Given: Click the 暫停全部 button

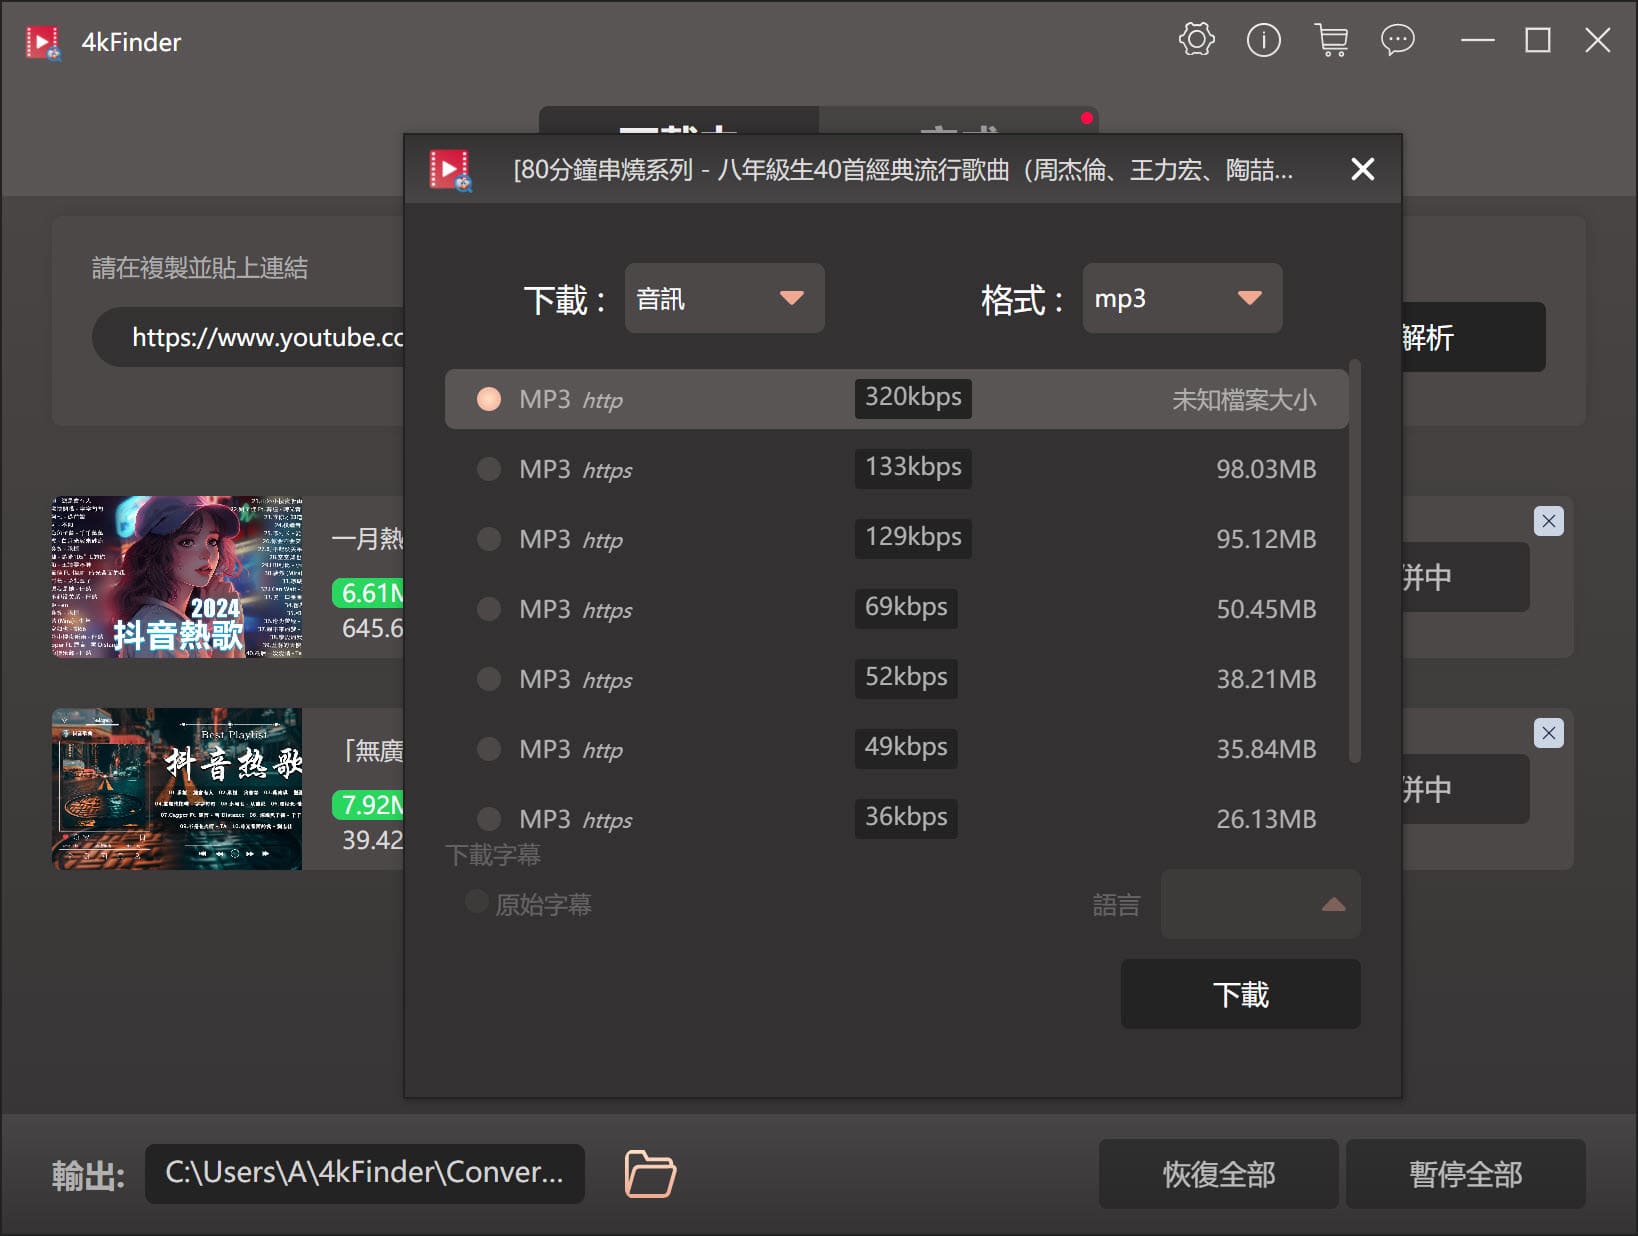Looking at the screenshot, I should pos(1465,1174).
